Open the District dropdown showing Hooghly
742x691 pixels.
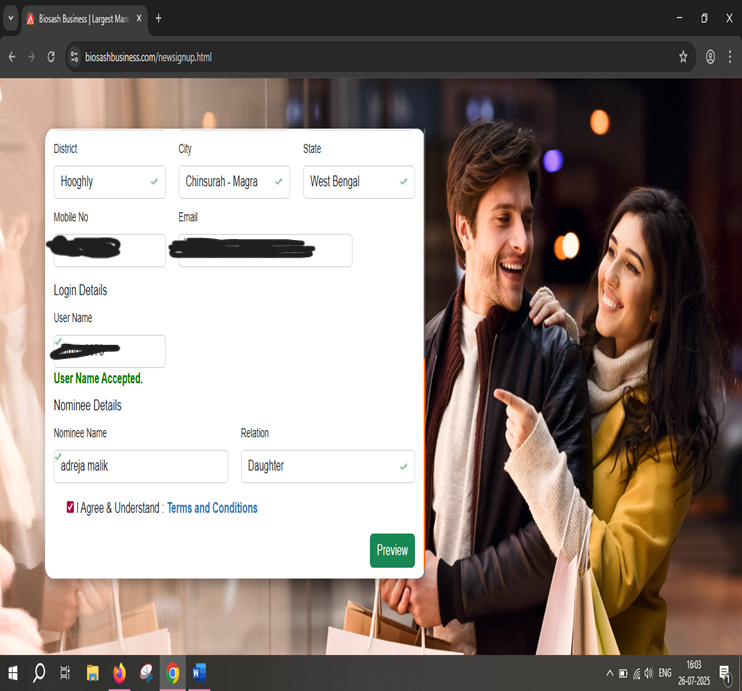tap(109, 182)
